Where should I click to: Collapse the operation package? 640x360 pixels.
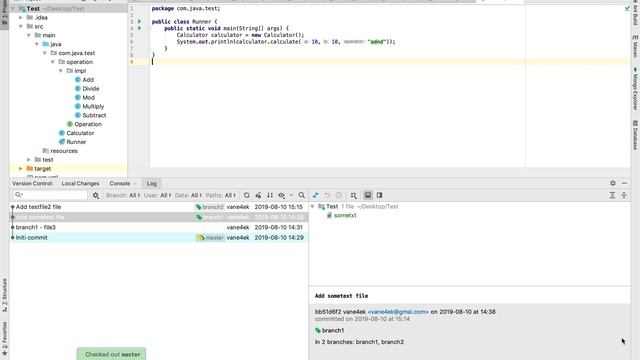pos(53,62)
